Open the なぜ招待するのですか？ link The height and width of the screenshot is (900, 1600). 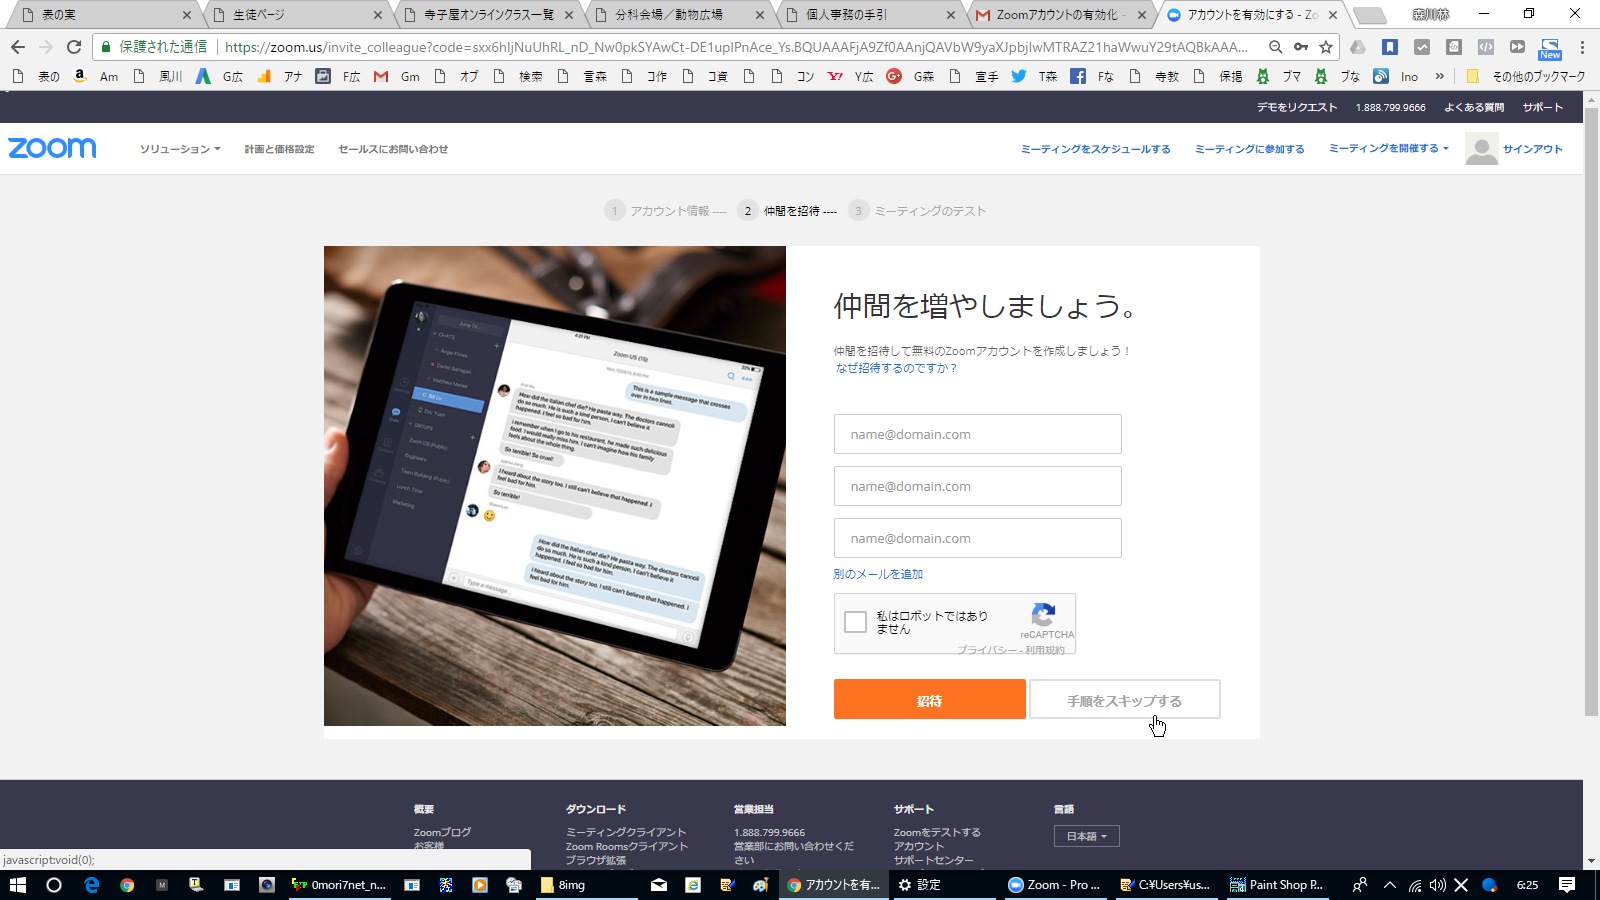click(896, 368)
